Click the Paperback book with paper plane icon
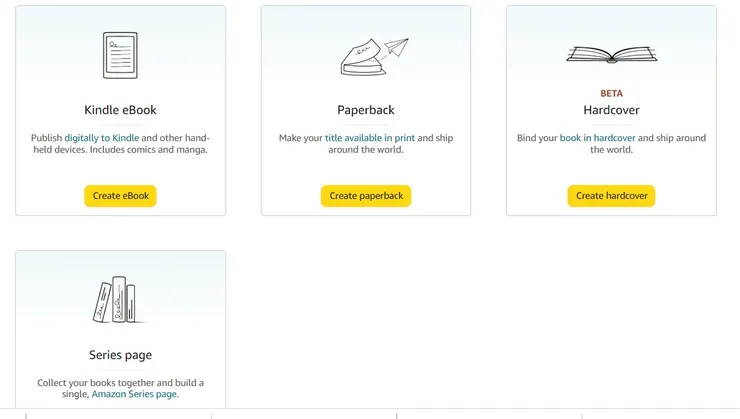Screen dimensions: 740x419 [x=366, y=56]
